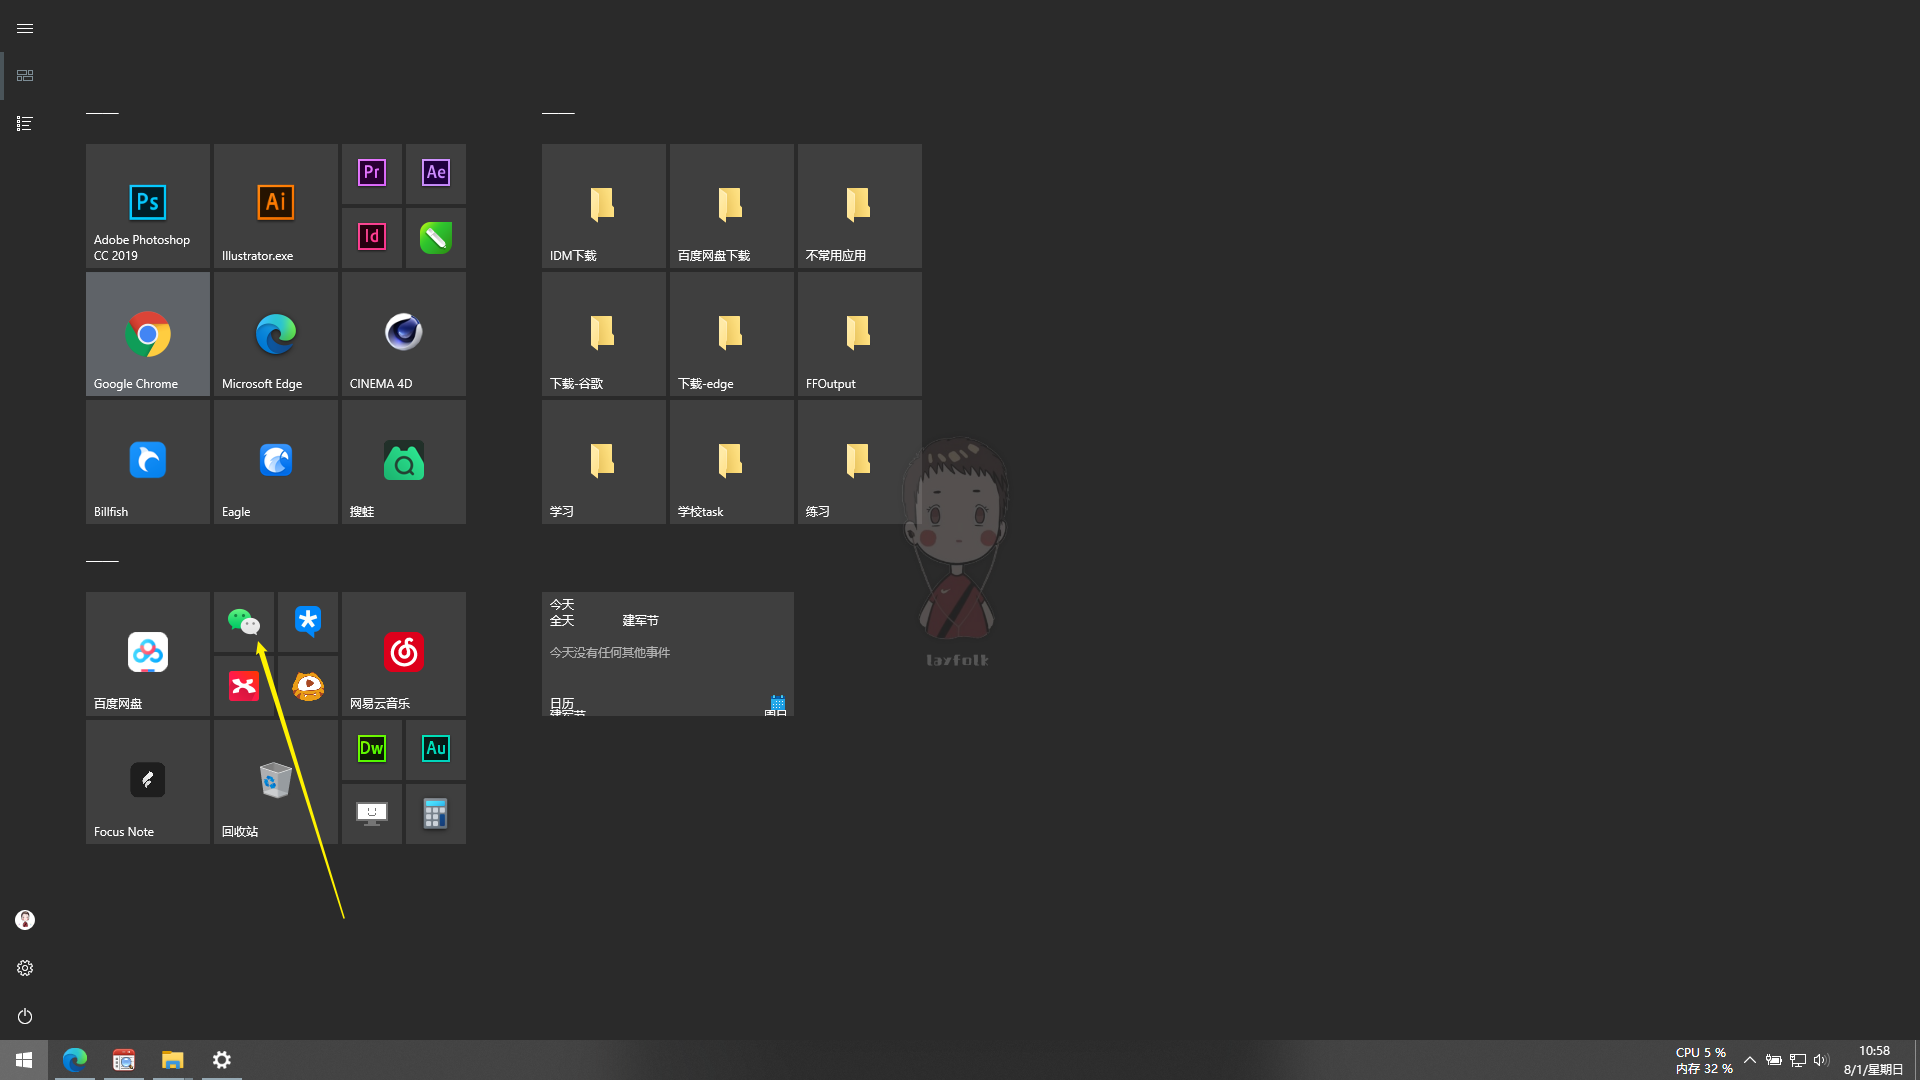1920x1080 pixels.
Task: Open the 百度网盘下载 folder tile
Action: (731, 205)
